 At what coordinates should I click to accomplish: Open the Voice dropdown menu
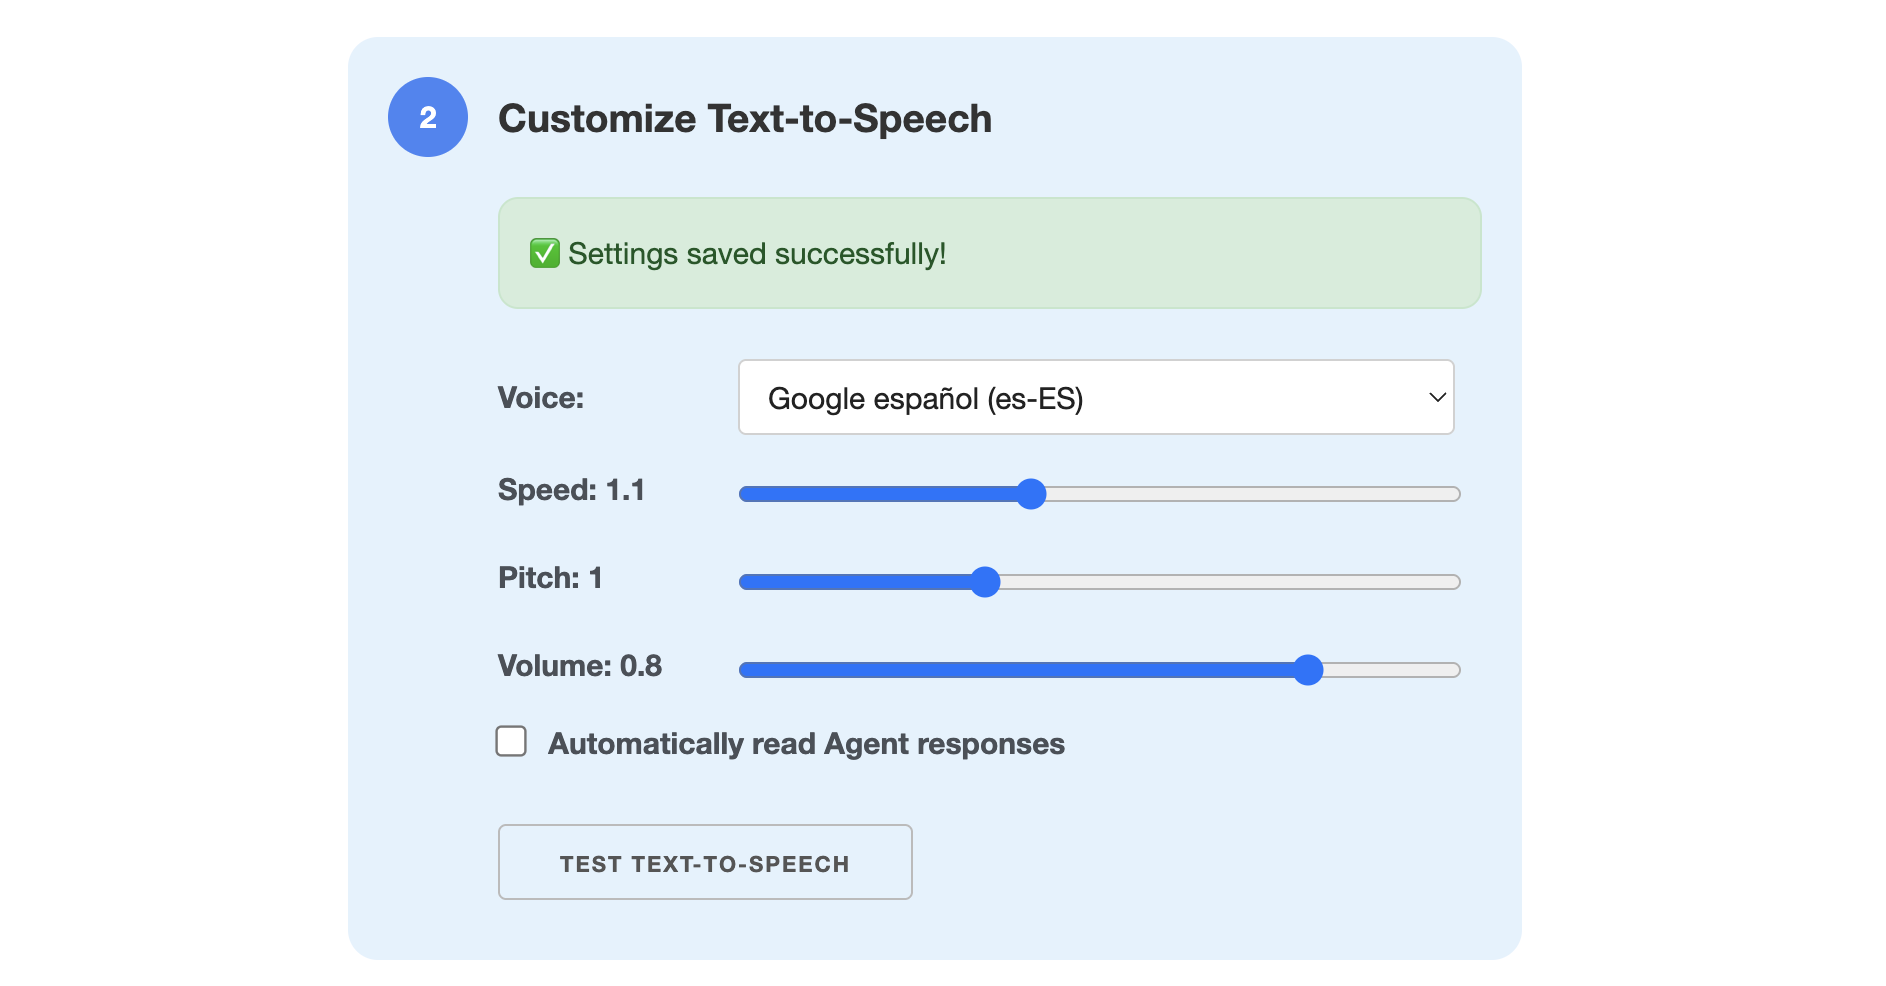[x=1095, y=397]
